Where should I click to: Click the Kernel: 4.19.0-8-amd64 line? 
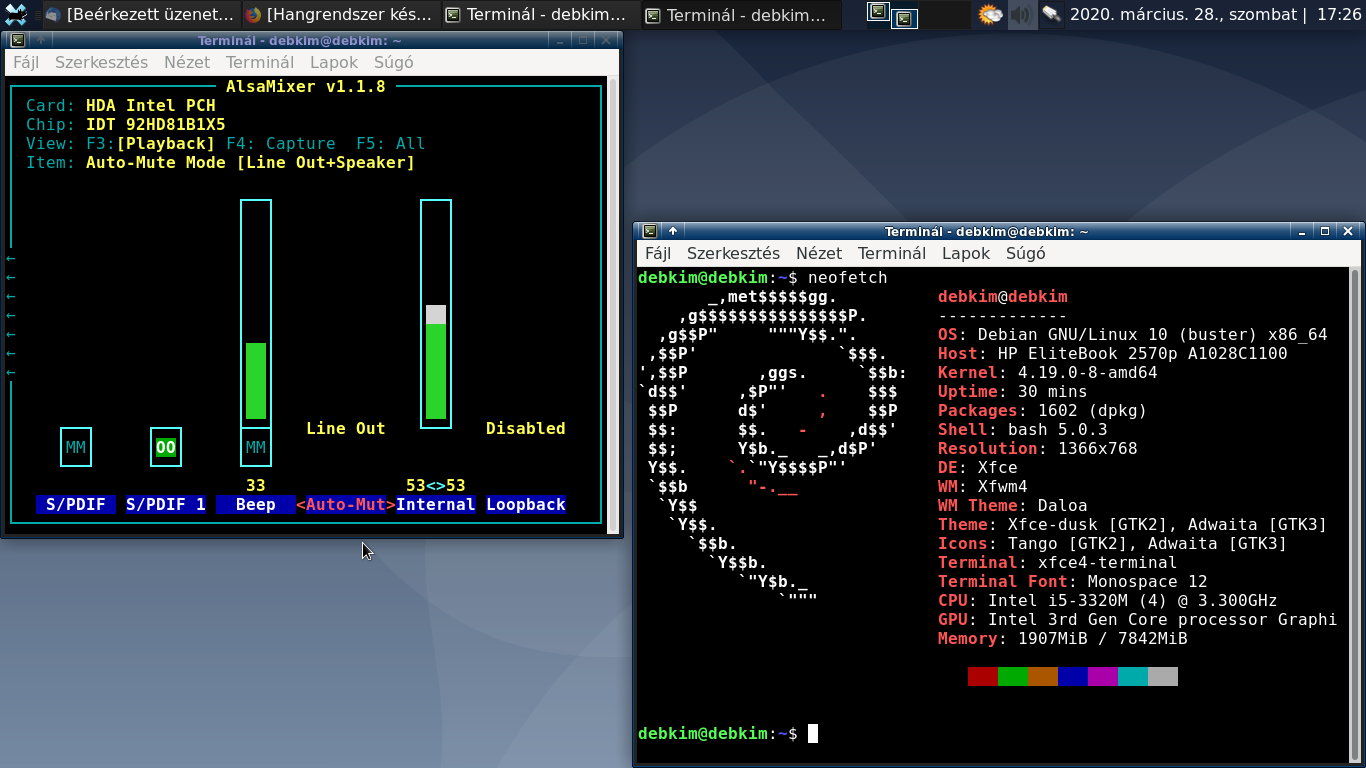point(1048,372)
